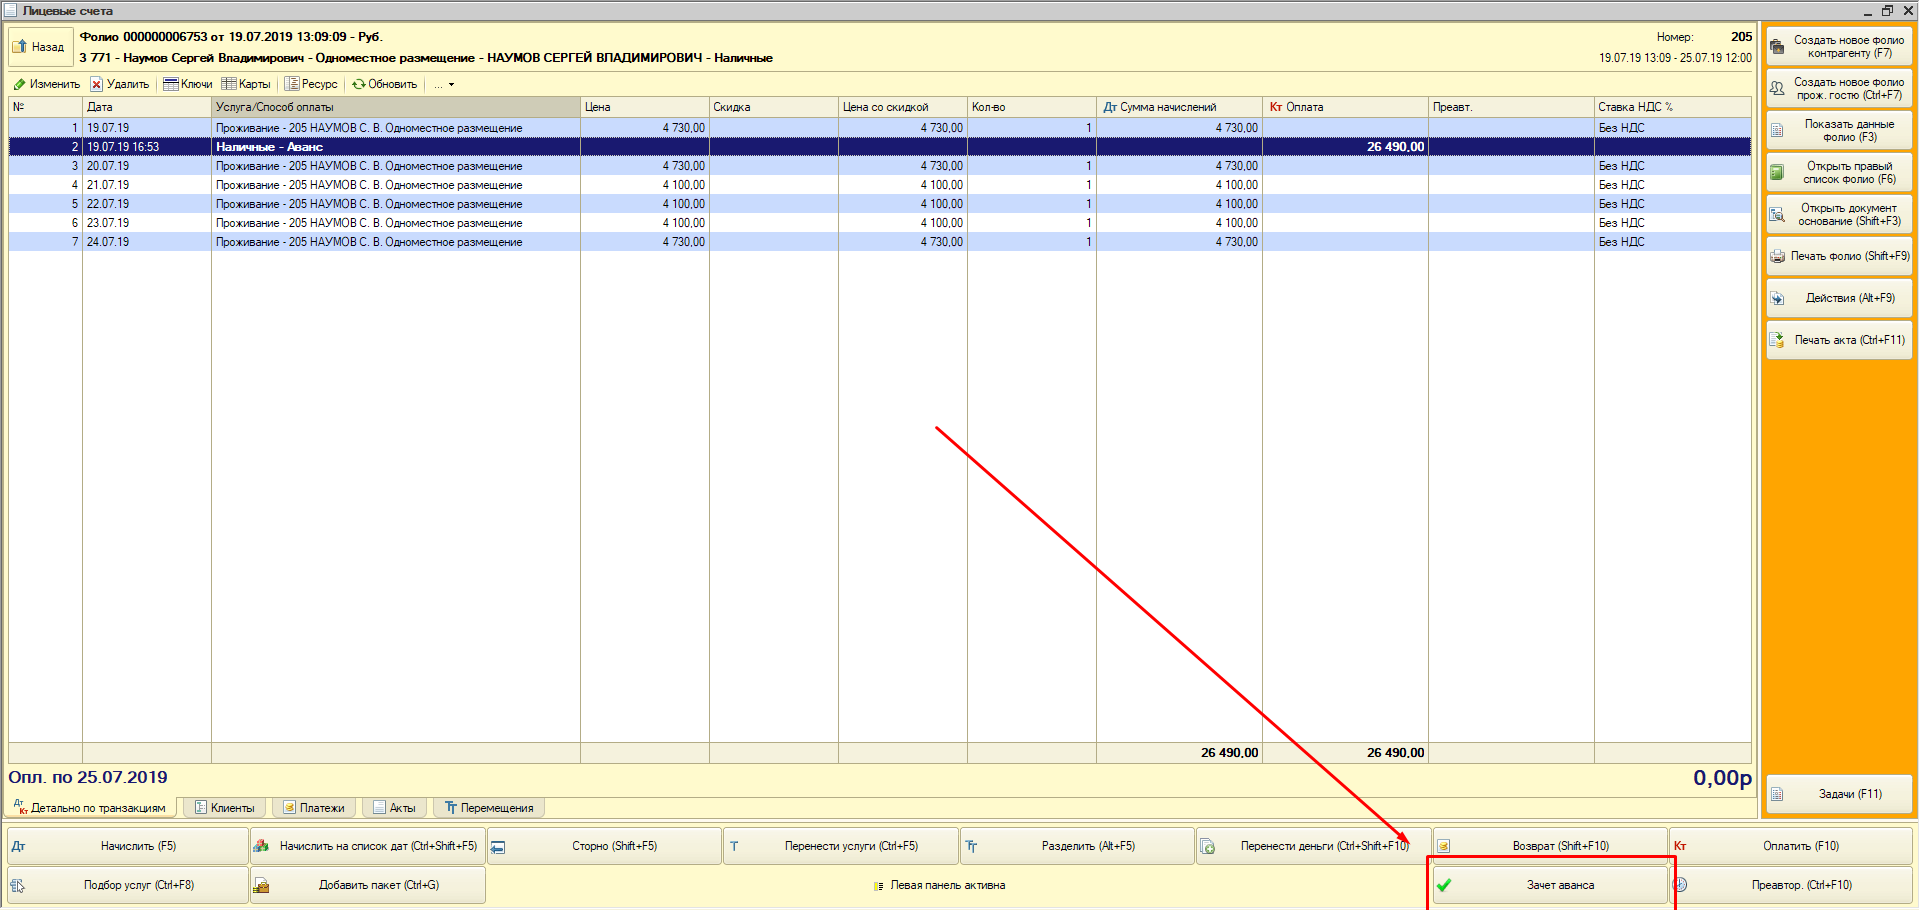Viewport: 1919px width, 910px height.
Task: Select the 21.07.19 Проживание row
Action: pyautogui.click(x=880, y=185)
